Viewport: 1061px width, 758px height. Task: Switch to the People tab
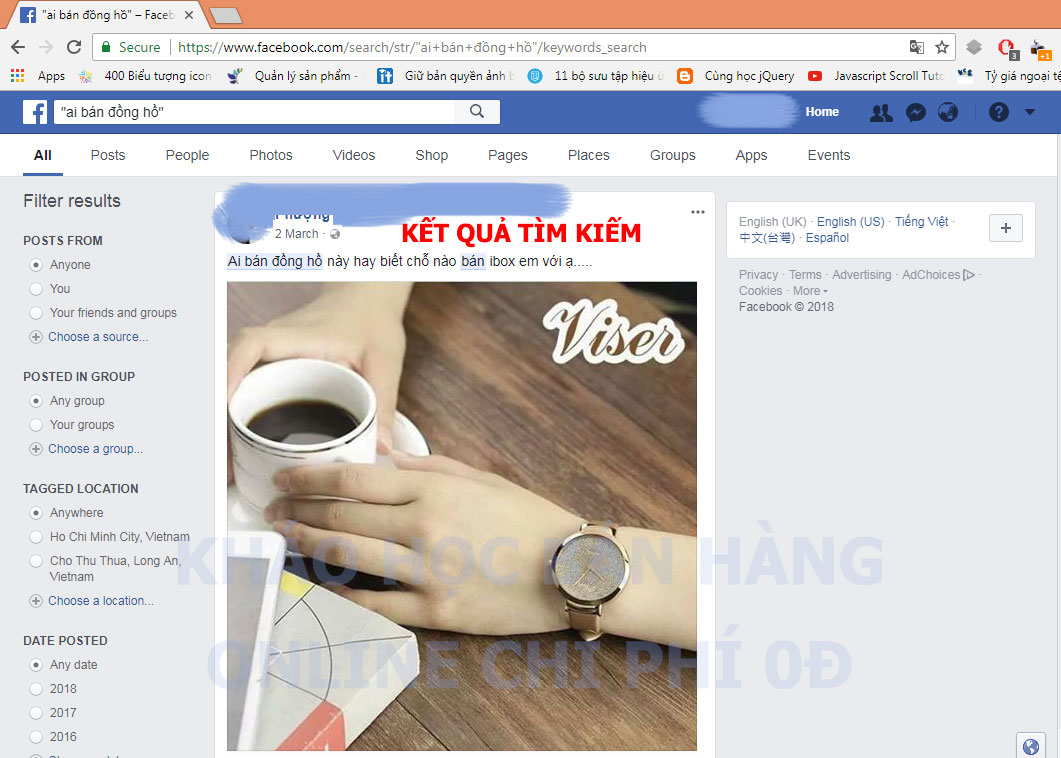(187, 155)
